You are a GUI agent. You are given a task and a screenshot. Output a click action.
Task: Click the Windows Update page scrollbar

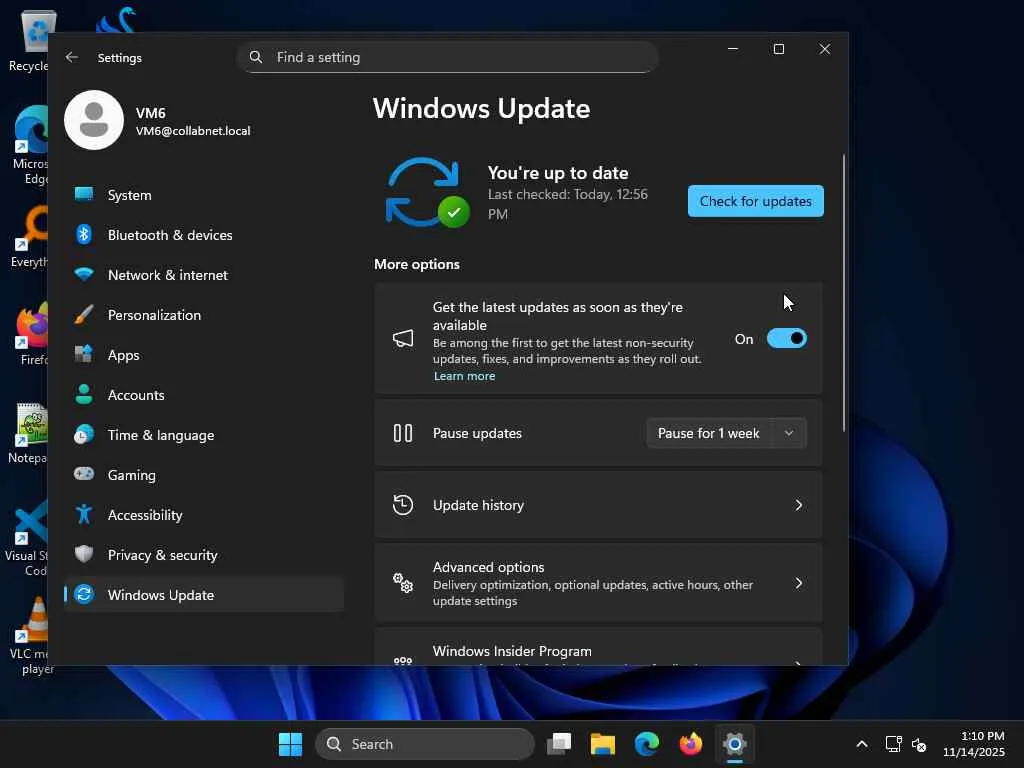(x=844, y=293)
